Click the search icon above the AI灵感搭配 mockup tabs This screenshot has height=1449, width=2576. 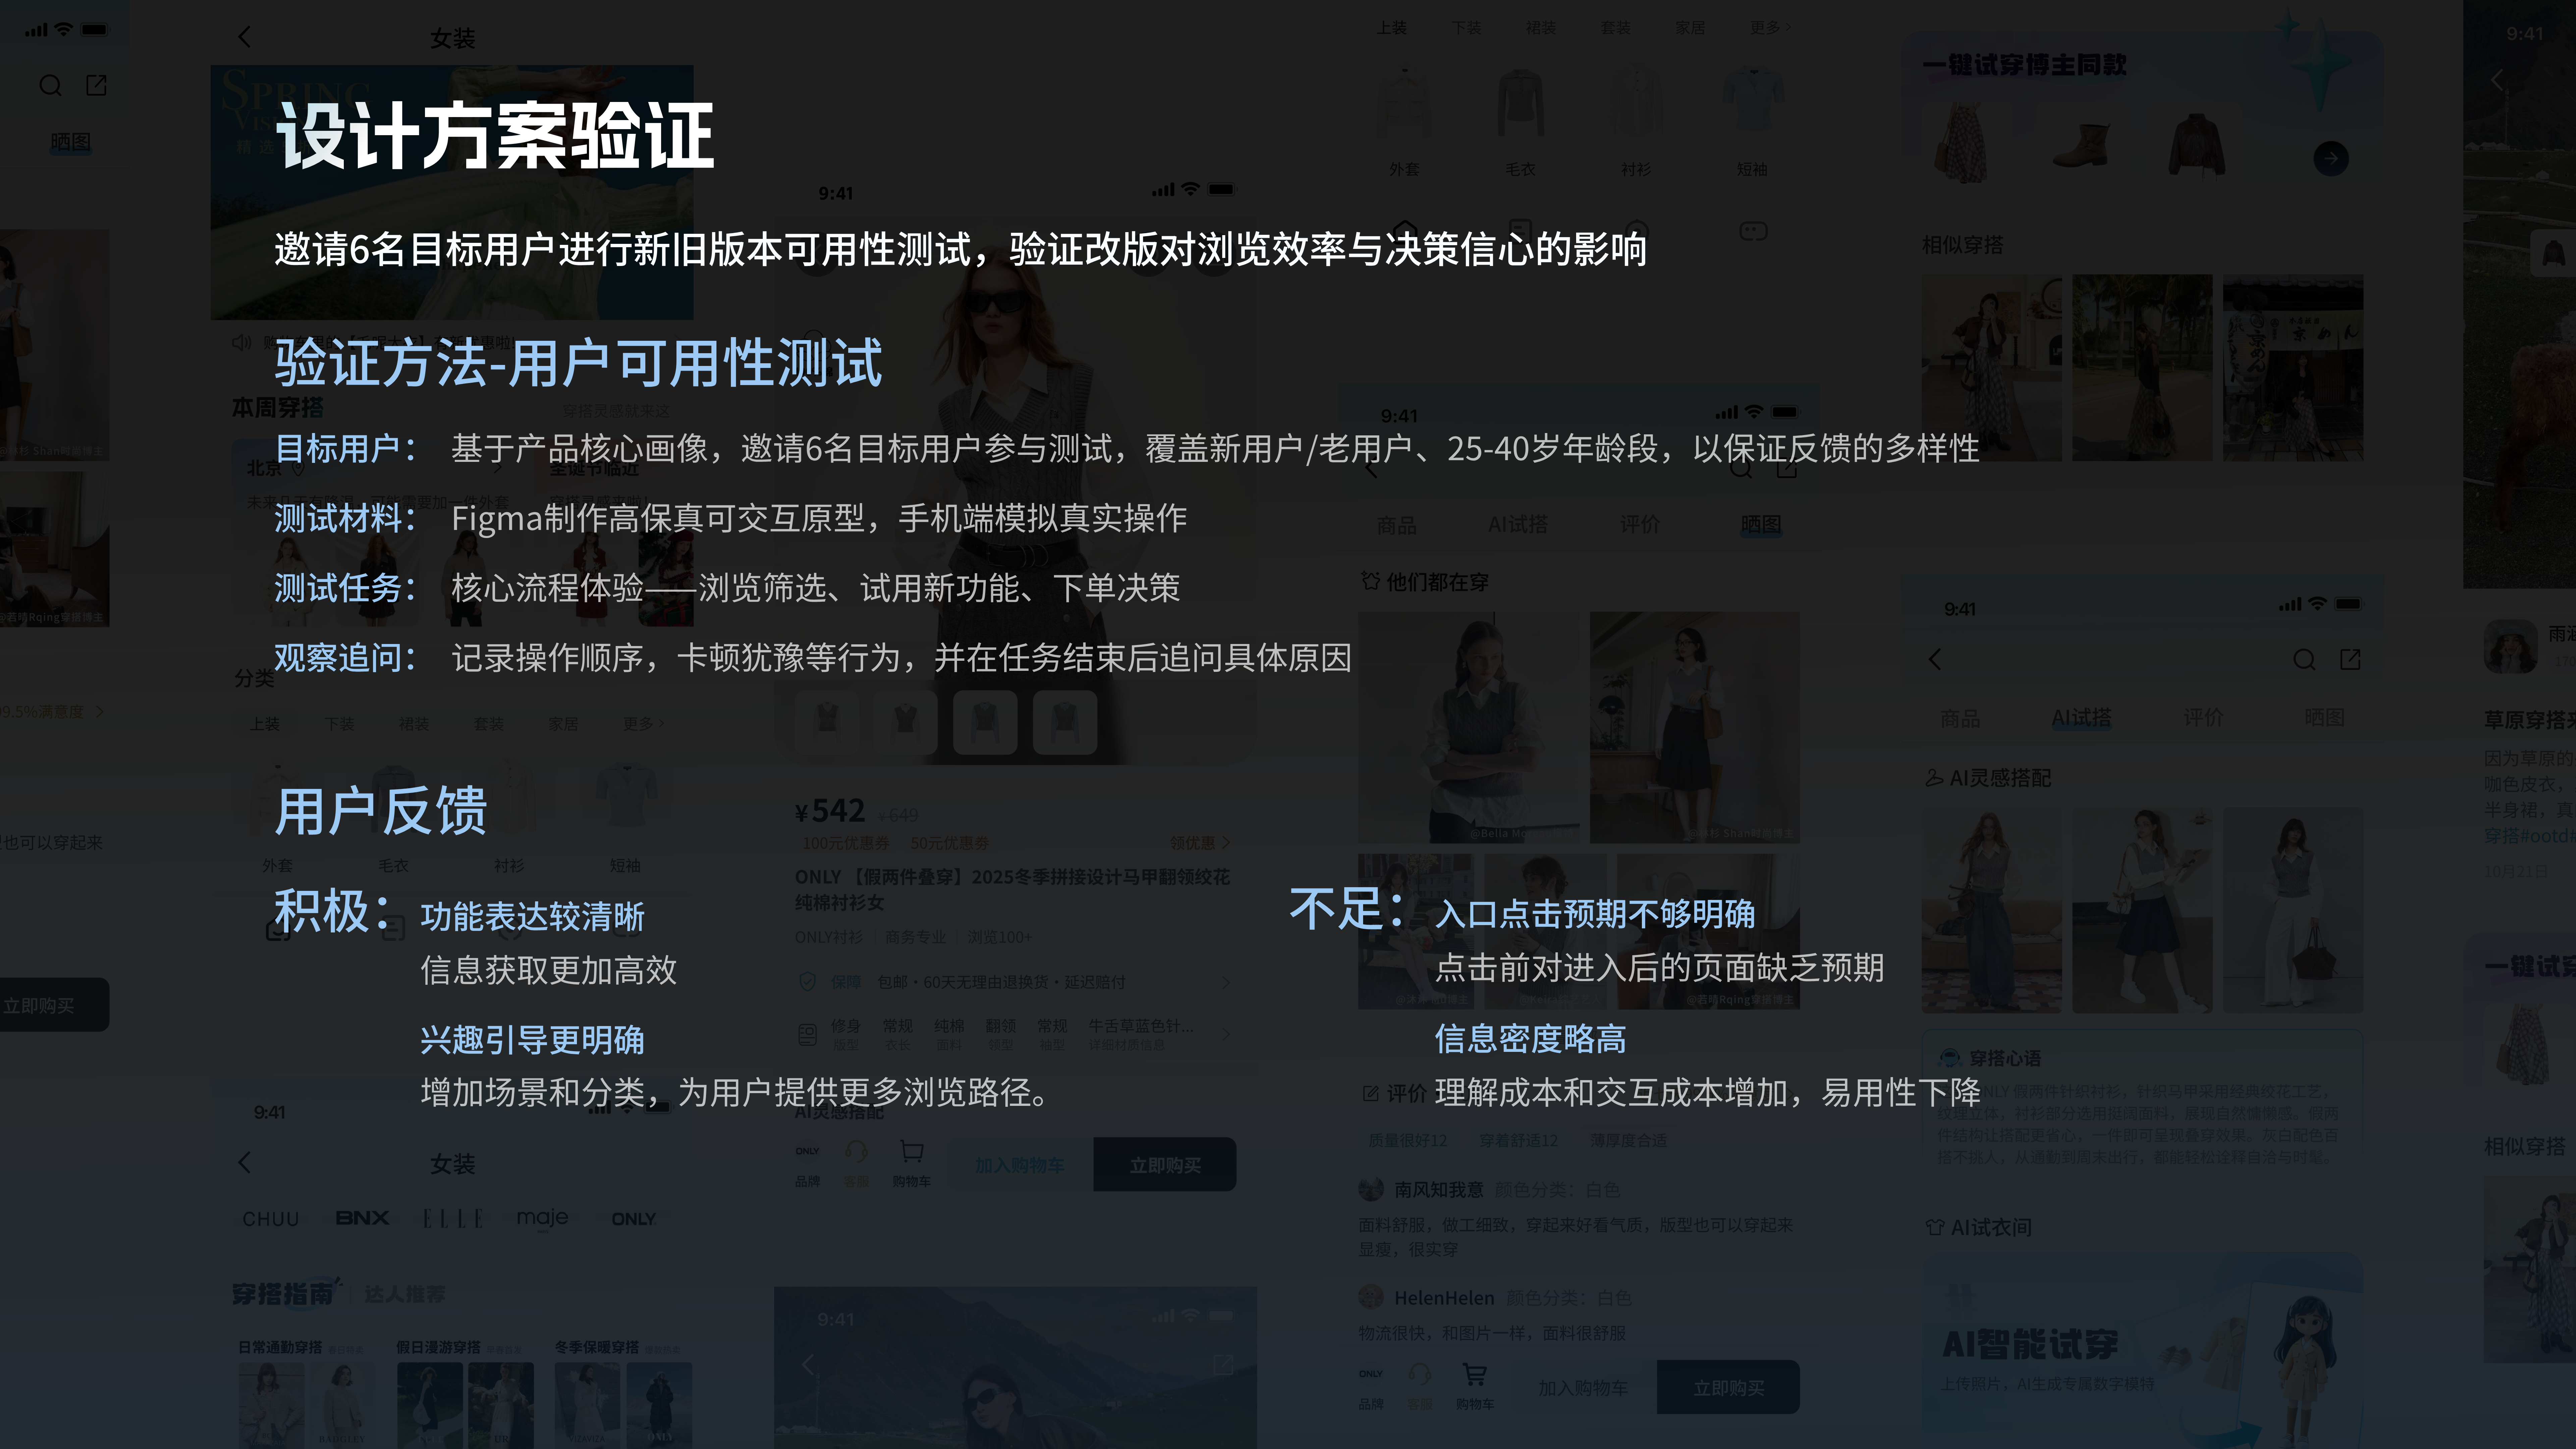(2304, 660)
